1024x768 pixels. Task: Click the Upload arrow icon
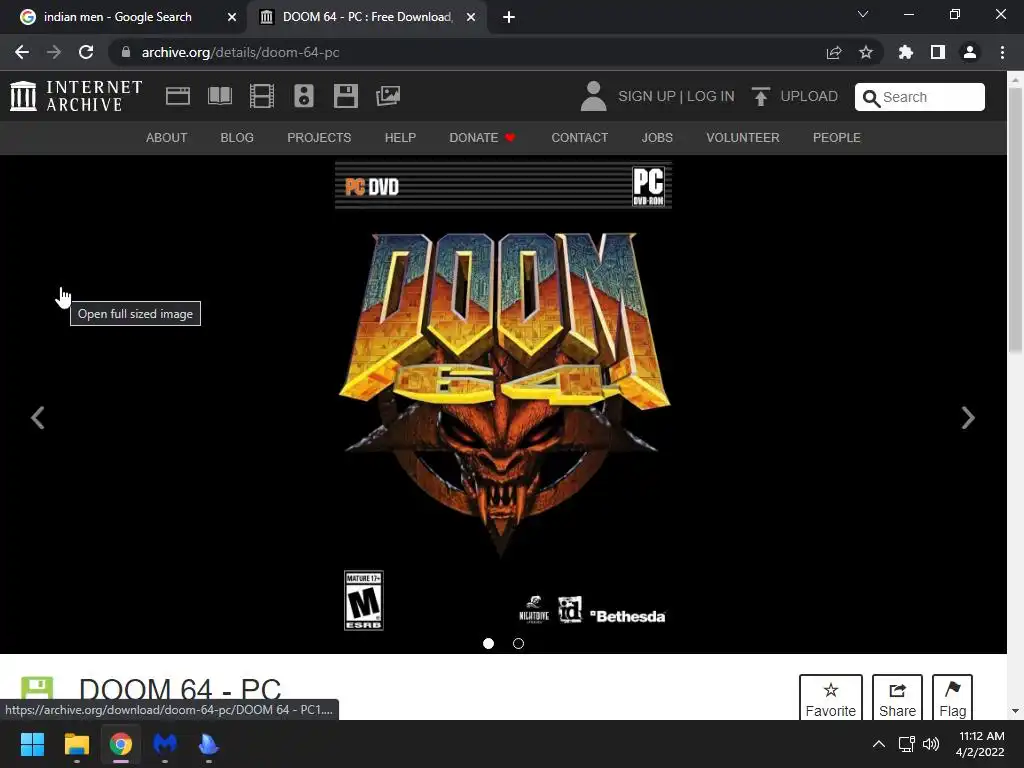point(760,97)
